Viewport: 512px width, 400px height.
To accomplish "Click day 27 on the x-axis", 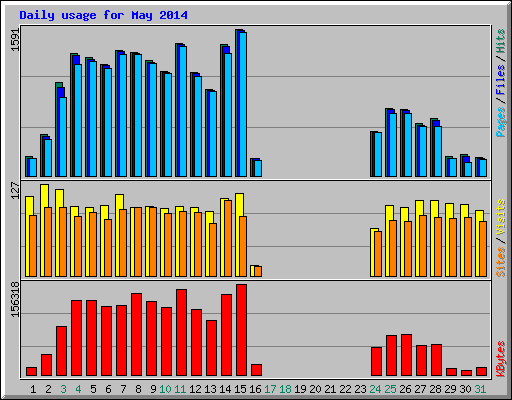I will pyautogui.click(x=420, y=389).
